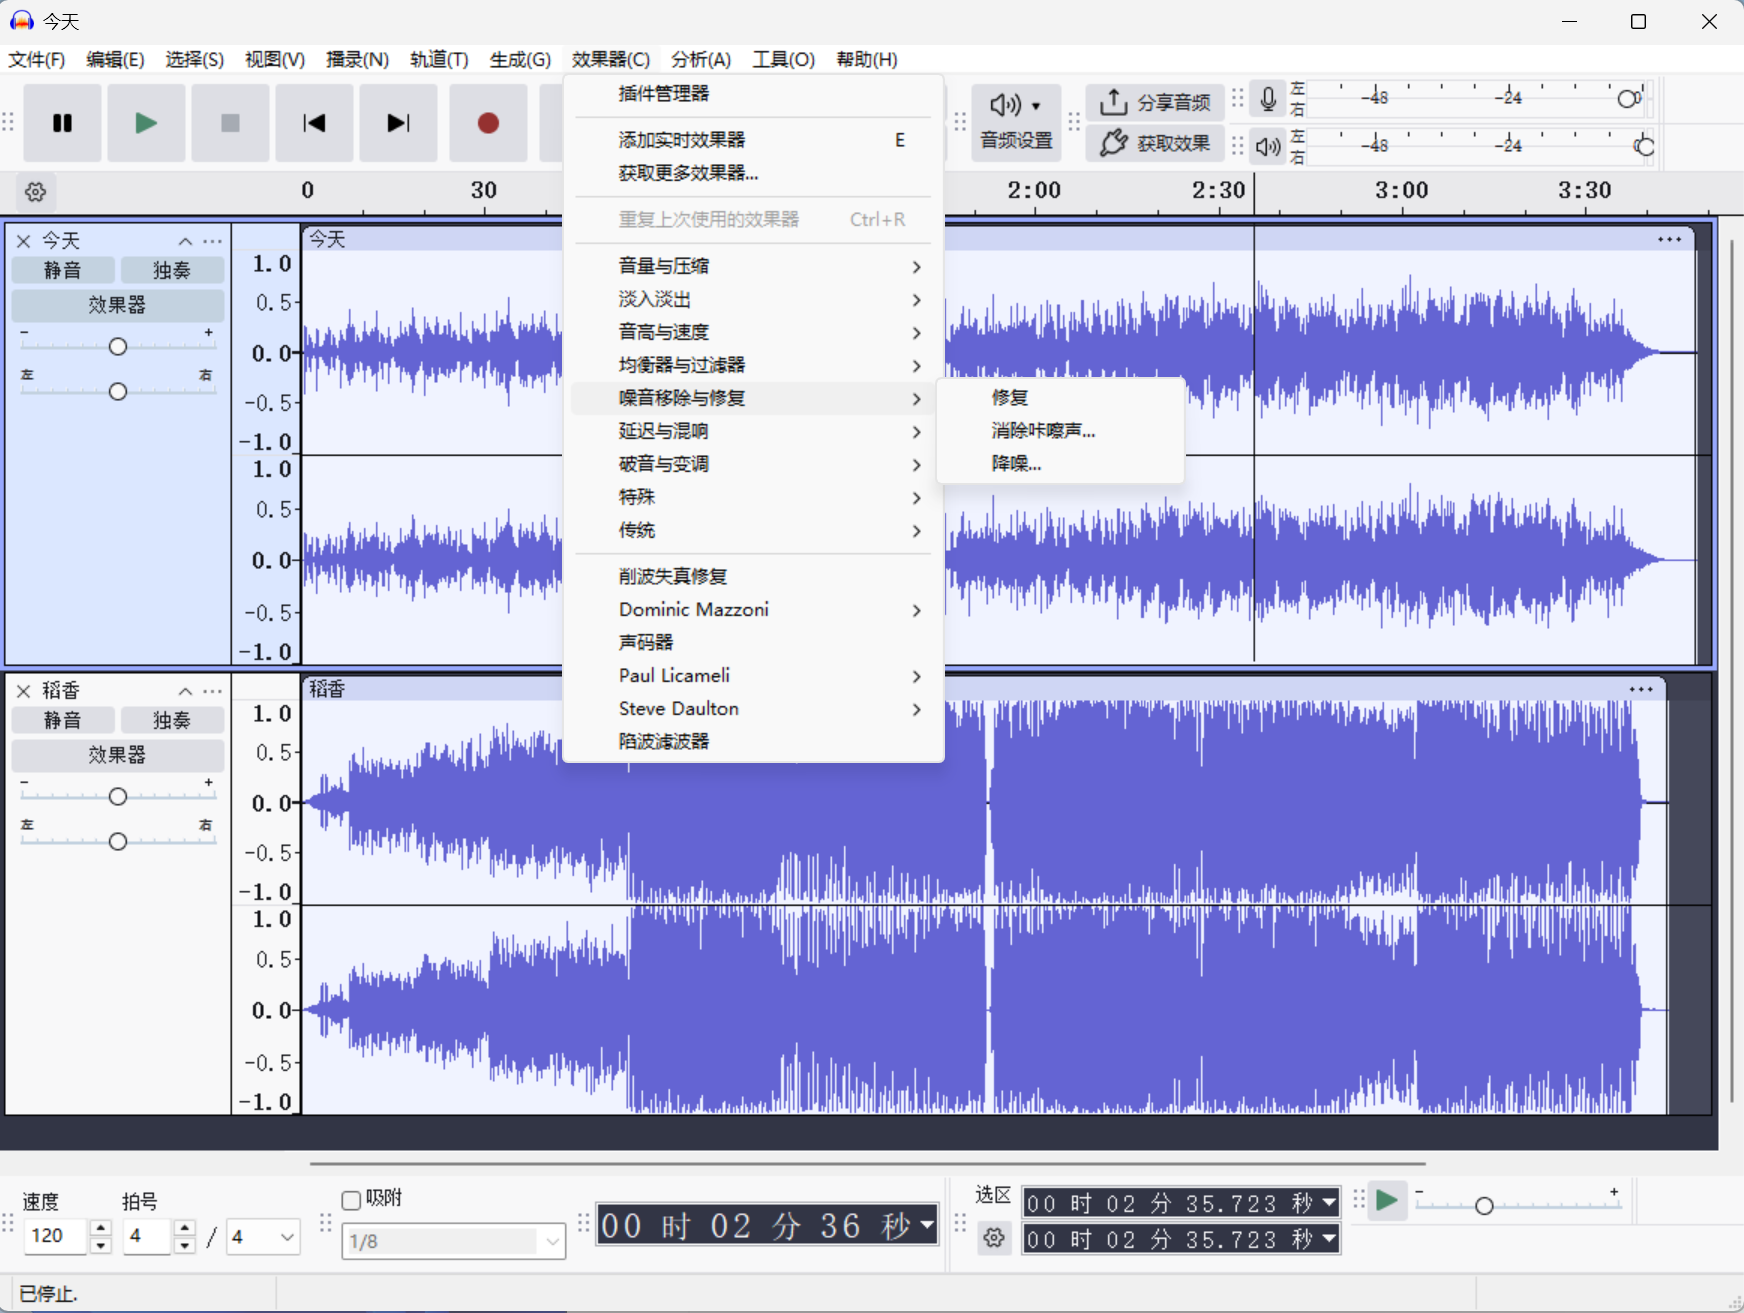
Task: Open timeline options gear icon
Action: tap(36, 191)
